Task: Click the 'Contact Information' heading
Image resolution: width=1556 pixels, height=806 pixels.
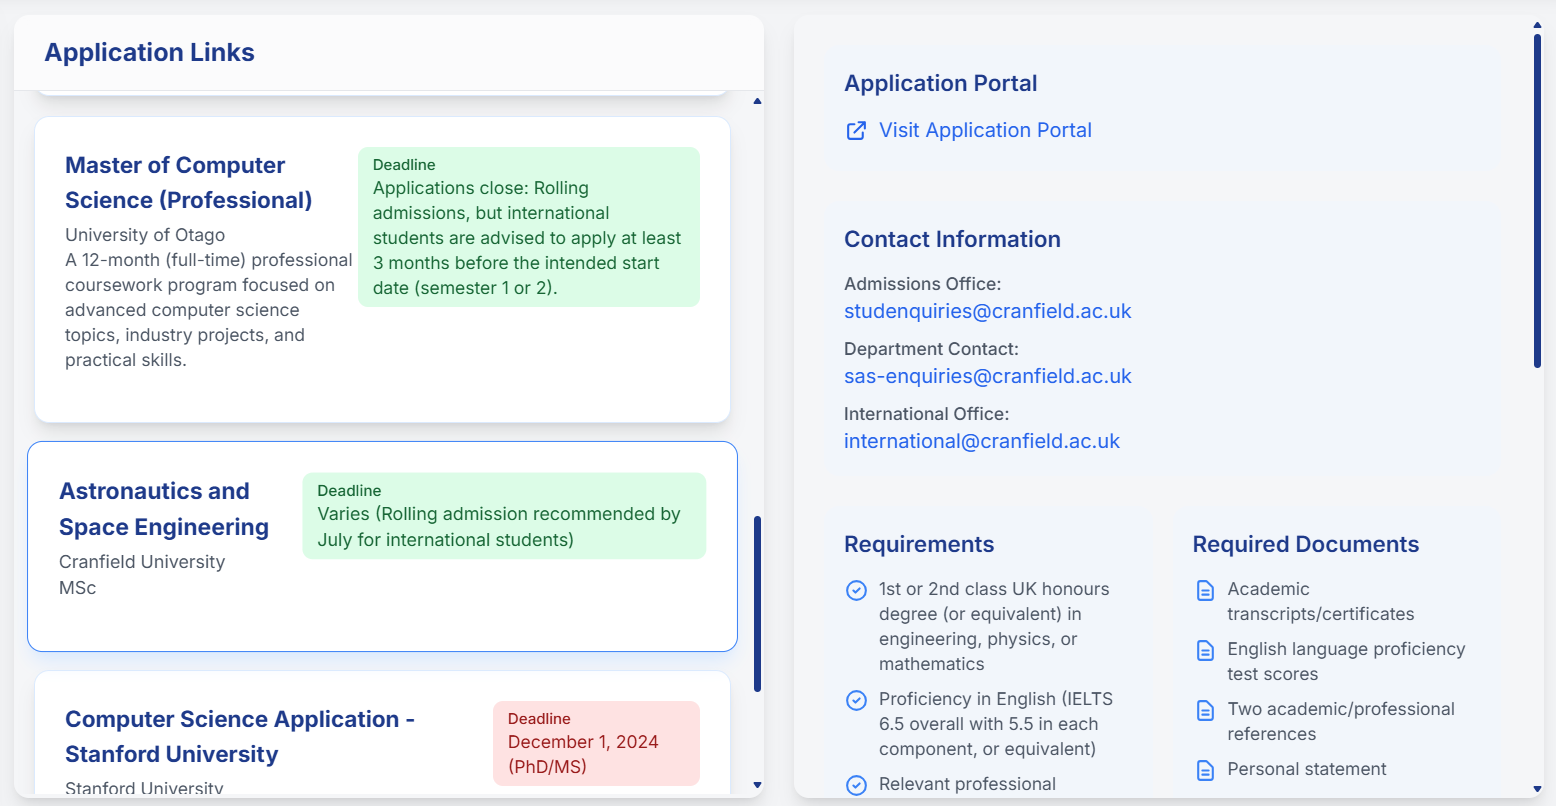Action: (x=952, y=240)
